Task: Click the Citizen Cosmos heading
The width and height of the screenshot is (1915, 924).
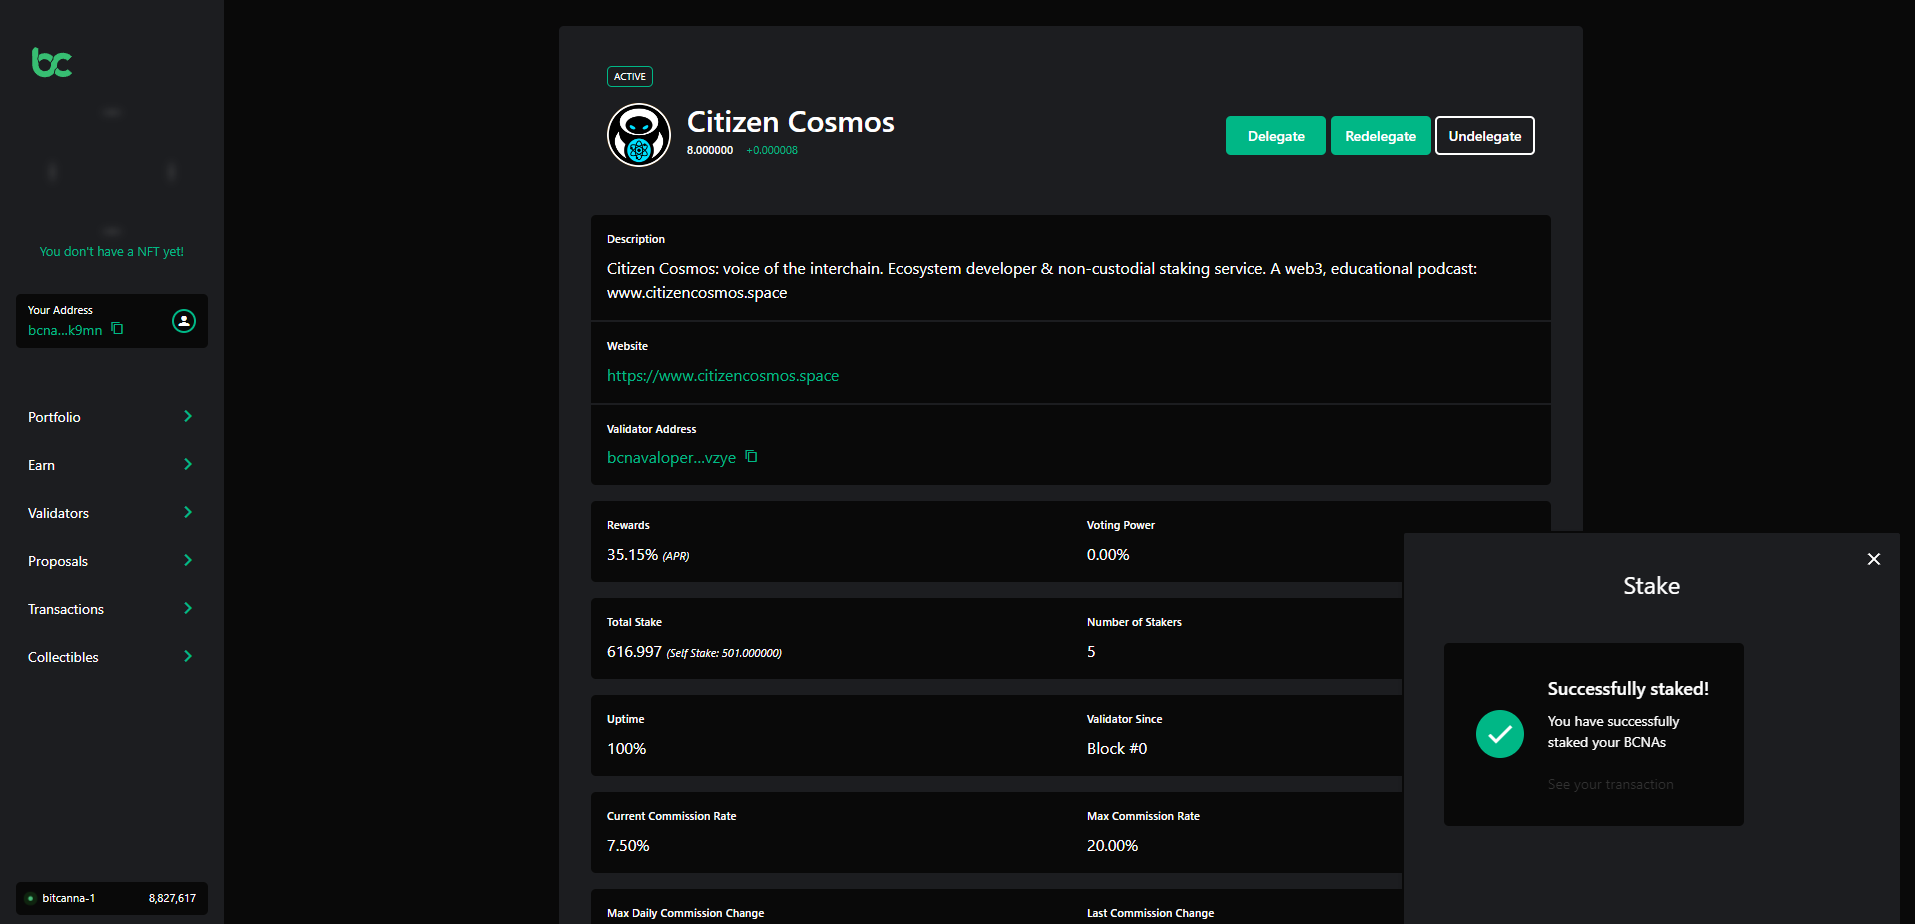Action: click(790, 122)
